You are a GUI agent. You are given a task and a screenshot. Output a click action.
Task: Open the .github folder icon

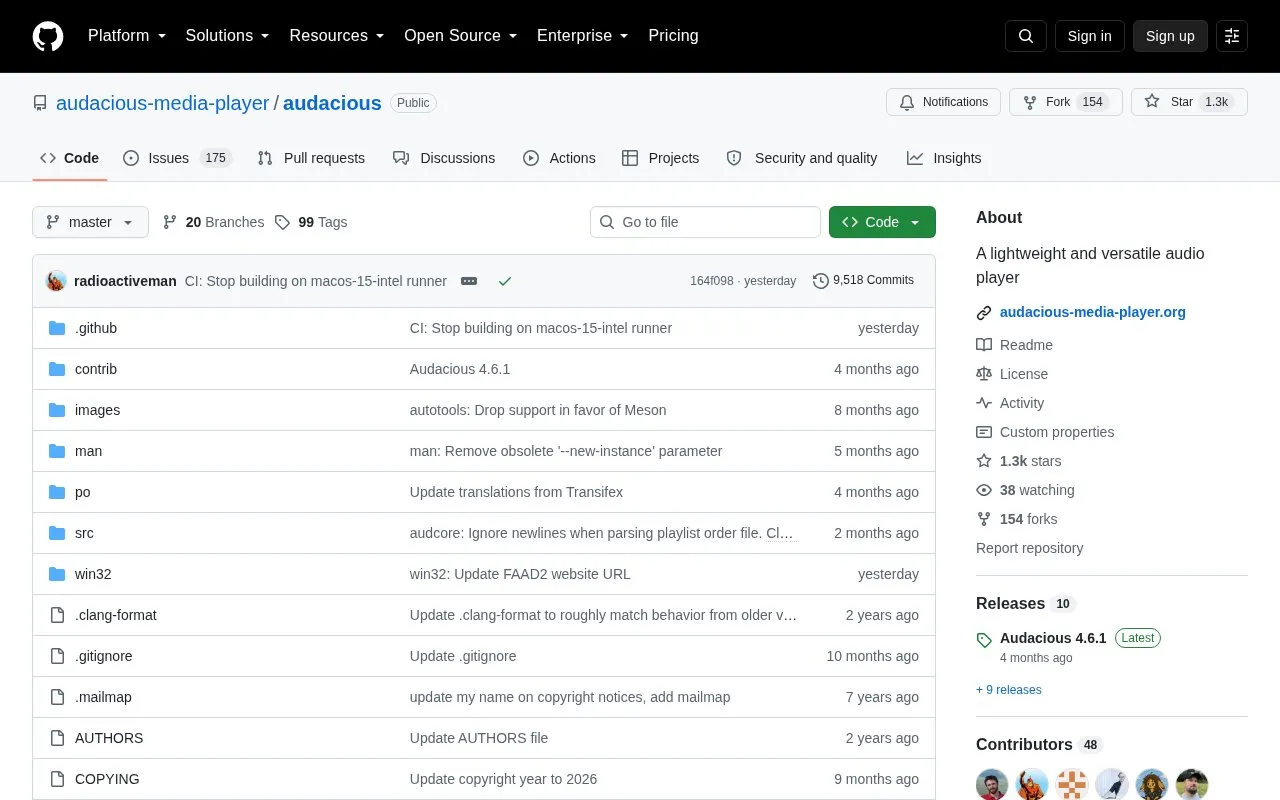(x=57, y=328)
